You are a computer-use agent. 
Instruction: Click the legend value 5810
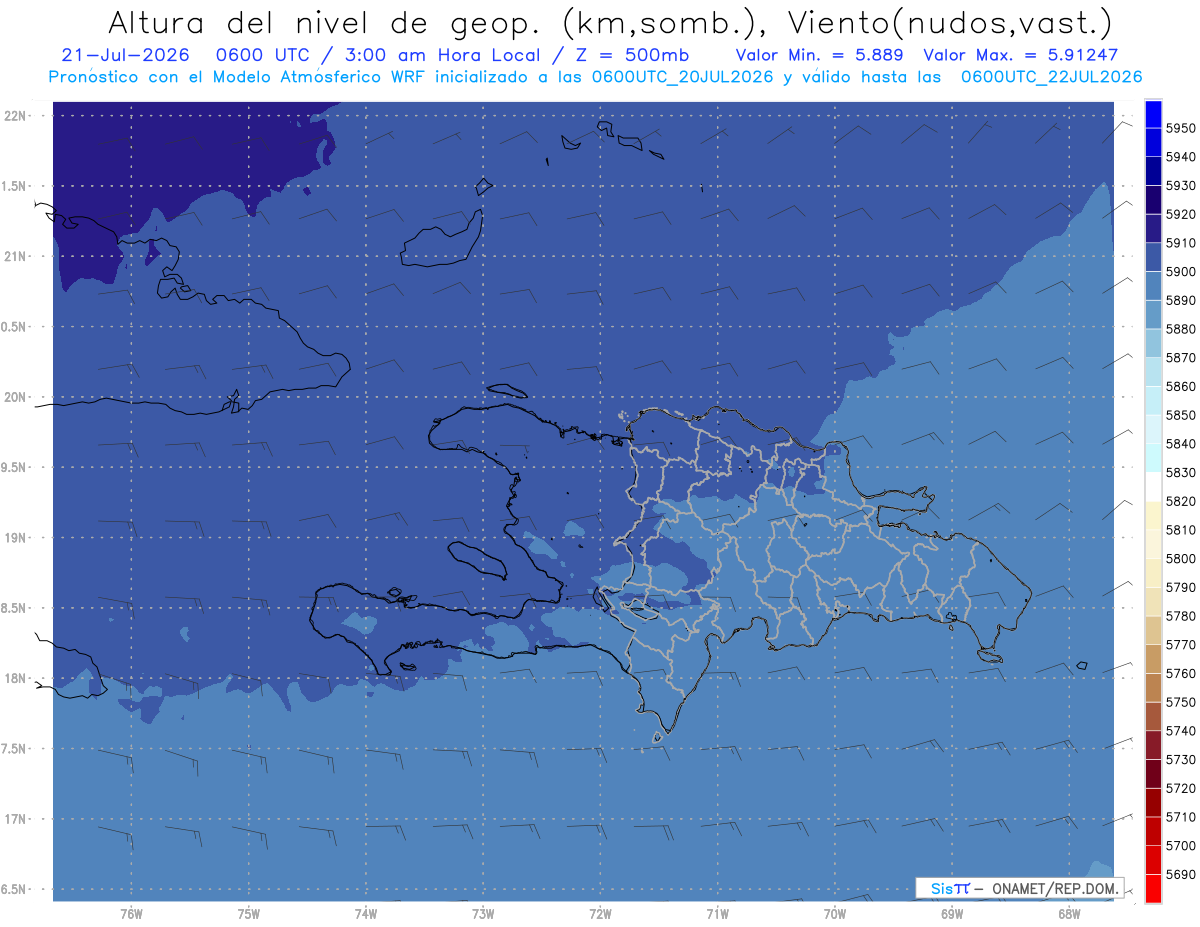click(1181, 530)
